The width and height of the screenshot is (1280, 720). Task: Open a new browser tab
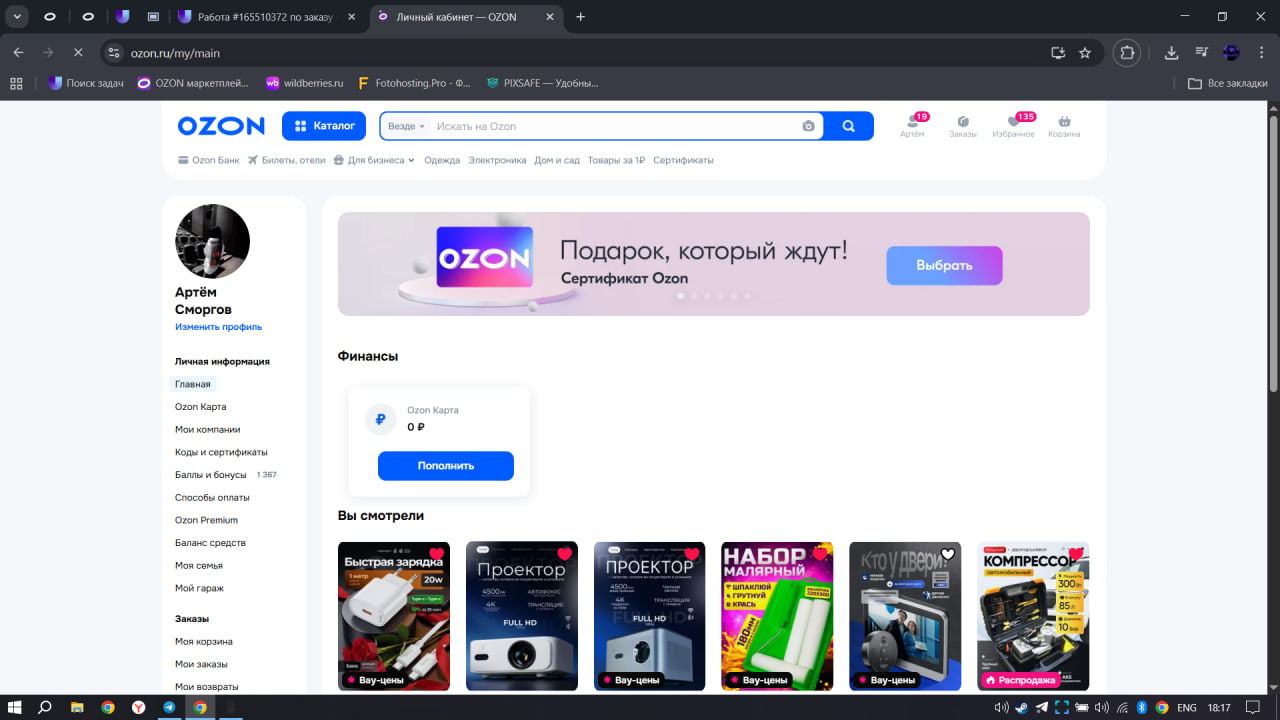(x=581, y=17)
